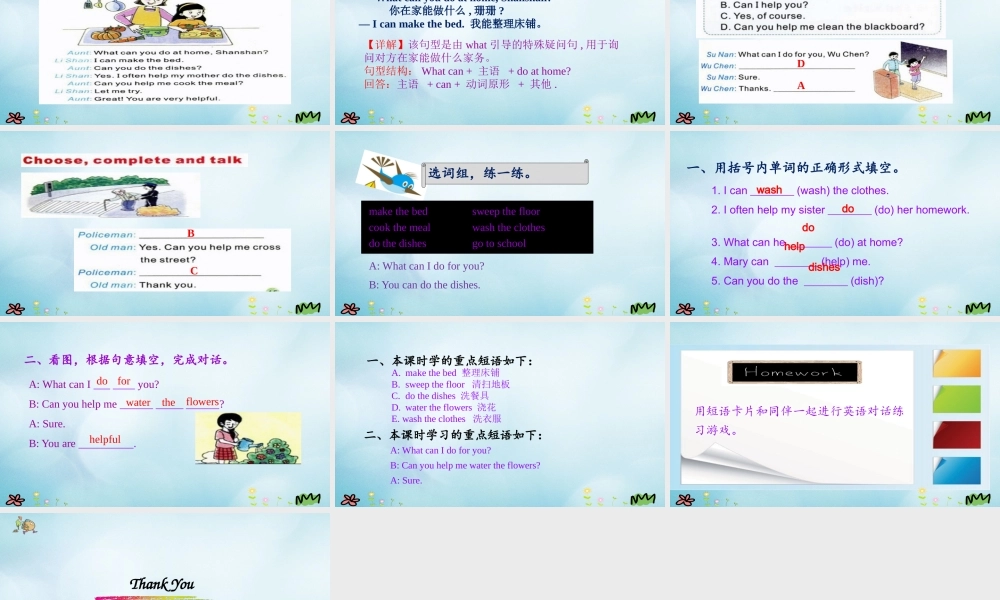Click 'B. sweep the floor 清扫地板' phrase
The height and width of the screenshot is (600, 1000).
[x=450, y=384]
